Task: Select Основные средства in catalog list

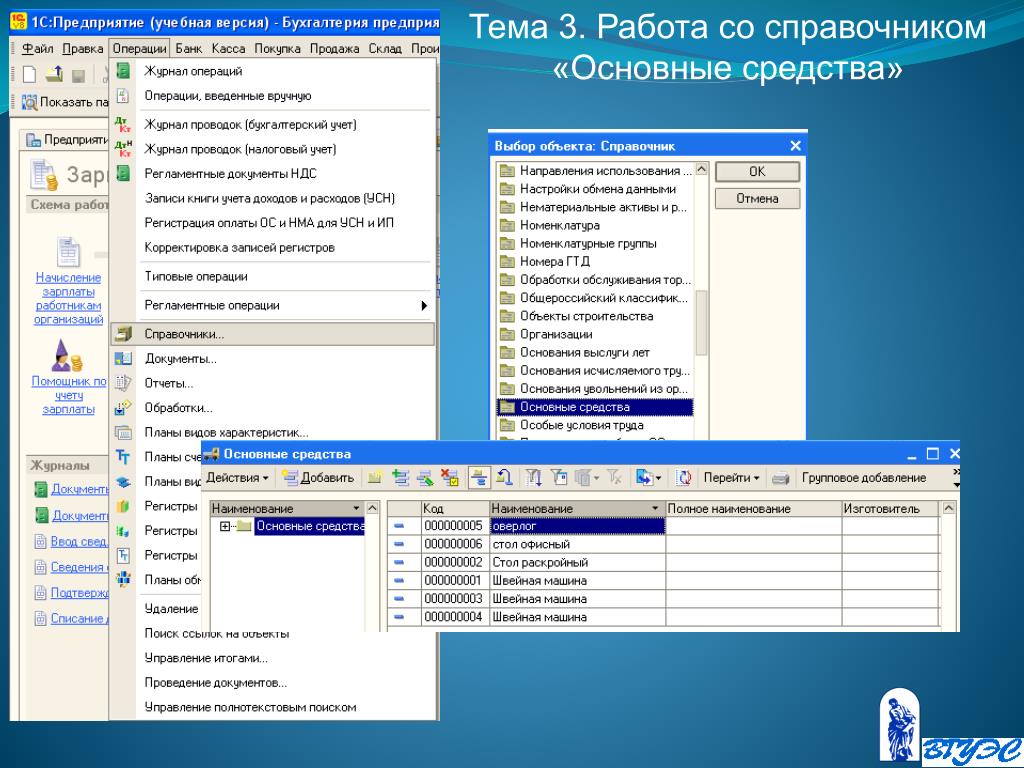Action: [x=595, y=408]
